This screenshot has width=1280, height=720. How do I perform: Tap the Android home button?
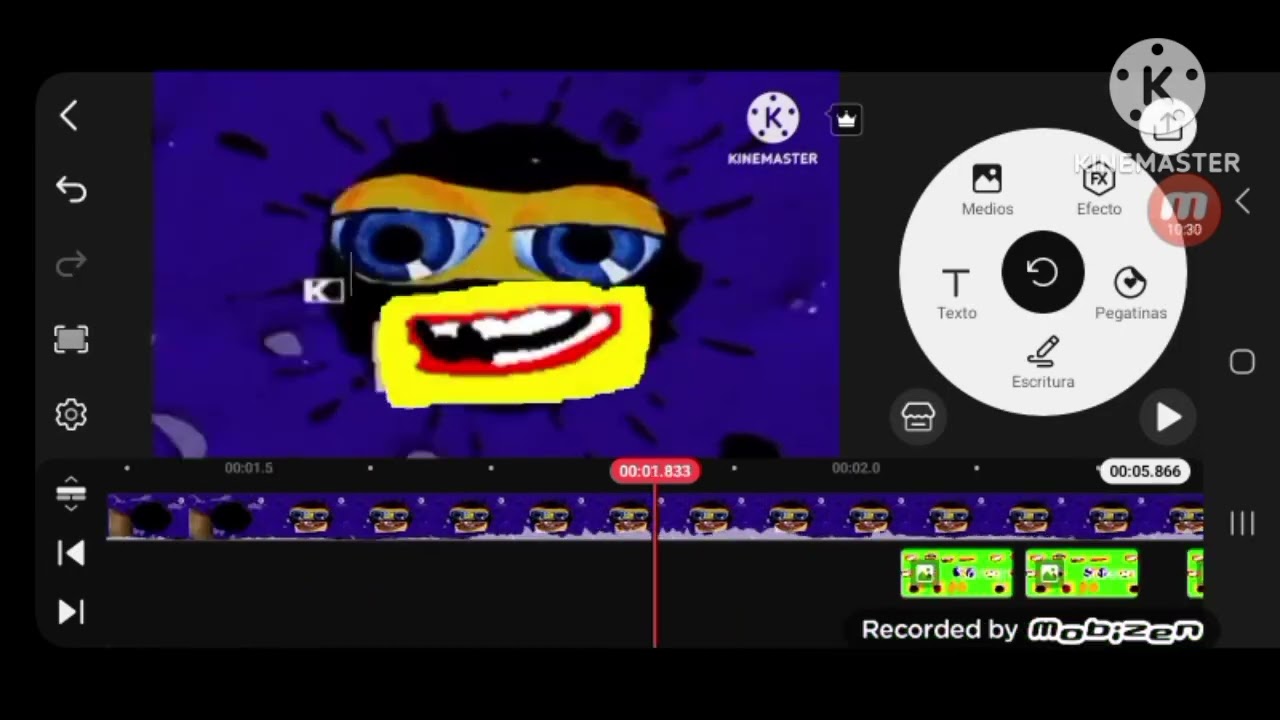pos(1242,362)
